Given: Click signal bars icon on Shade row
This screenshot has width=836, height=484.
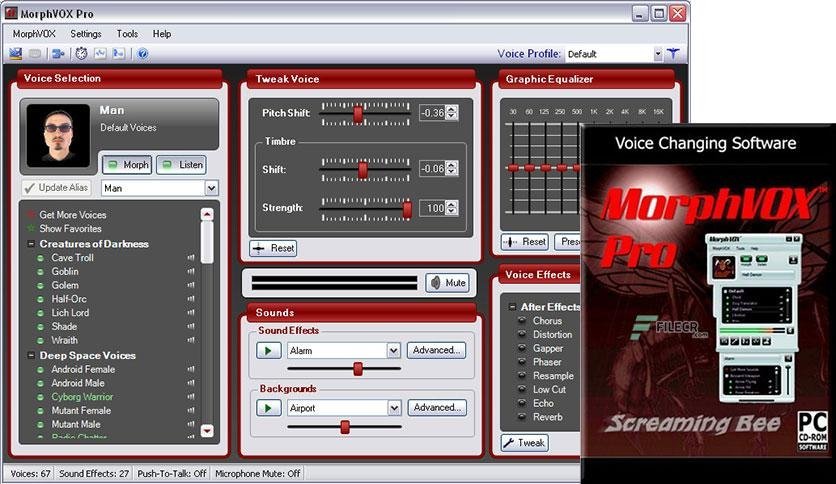Looking at the screenshot, I should click(x=191, y=327).
